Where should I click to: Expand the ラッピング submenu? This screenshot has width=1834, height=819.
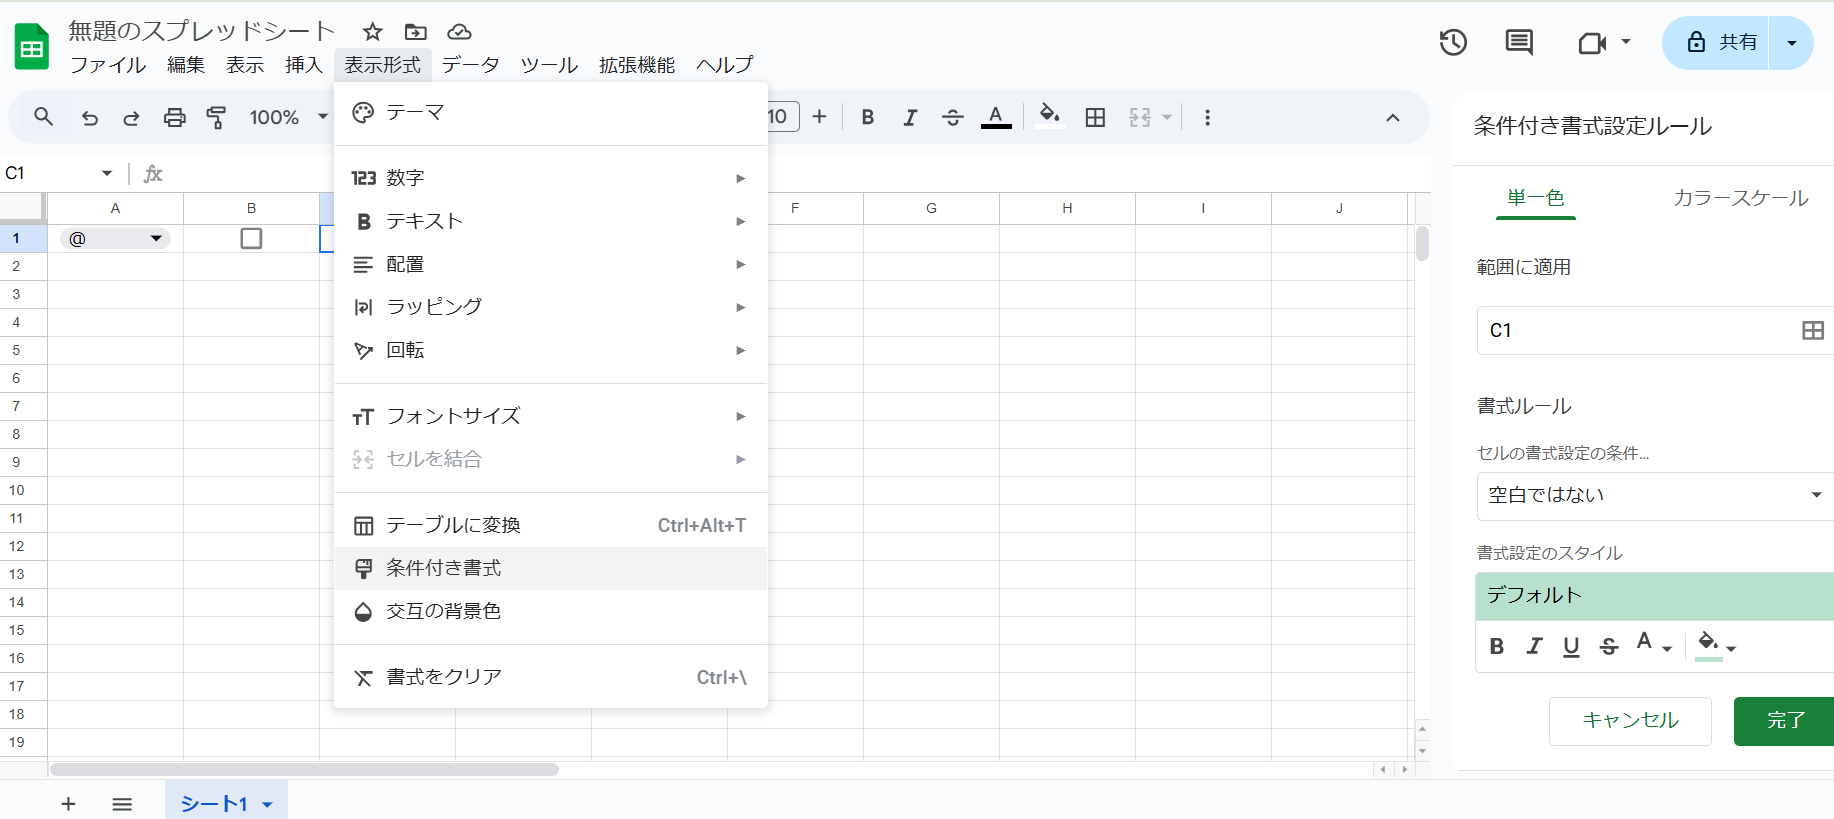click(550, 307)
